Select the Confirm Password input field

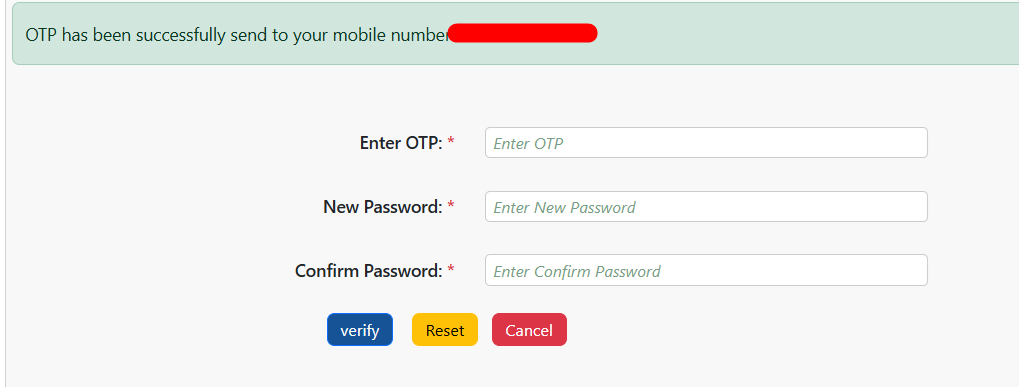coord(706,270)
